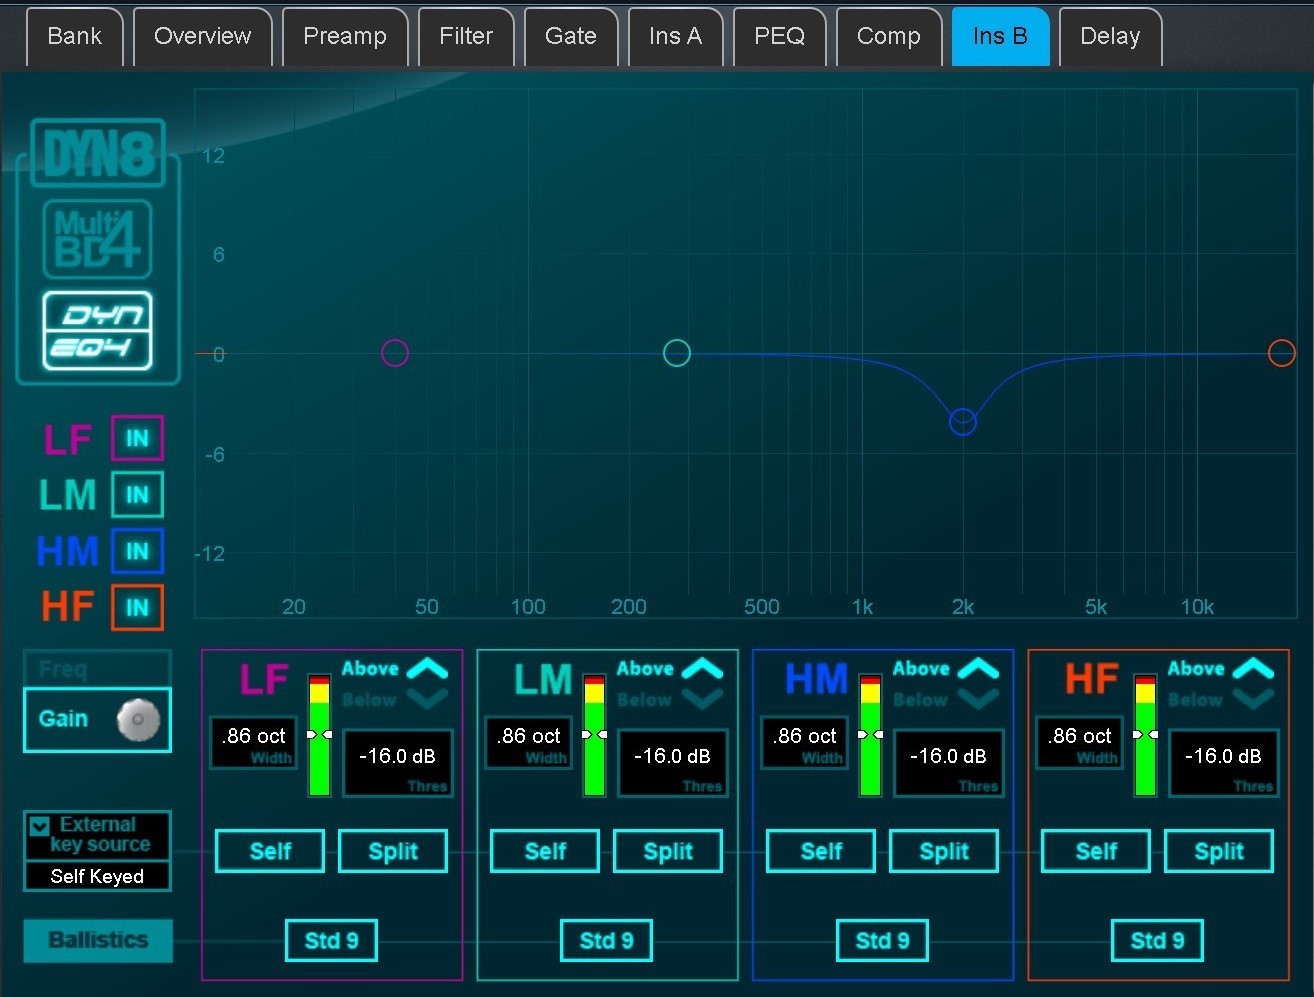Select LM band .86 oct width field
The width and height of the screenshot is (1314, 997).
(x=529, y=743)
